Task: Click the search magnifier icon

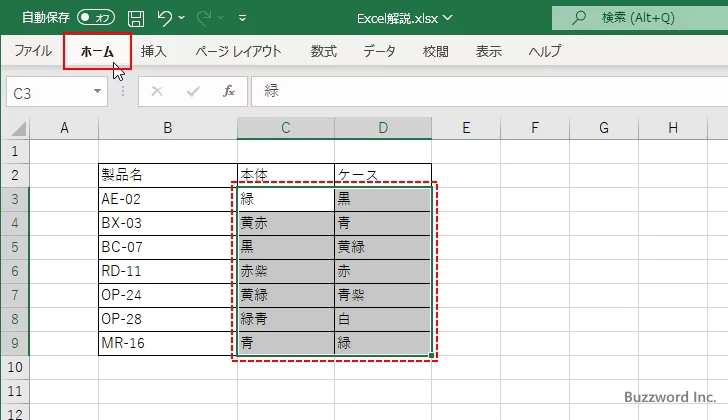Action: pos(578,17)
